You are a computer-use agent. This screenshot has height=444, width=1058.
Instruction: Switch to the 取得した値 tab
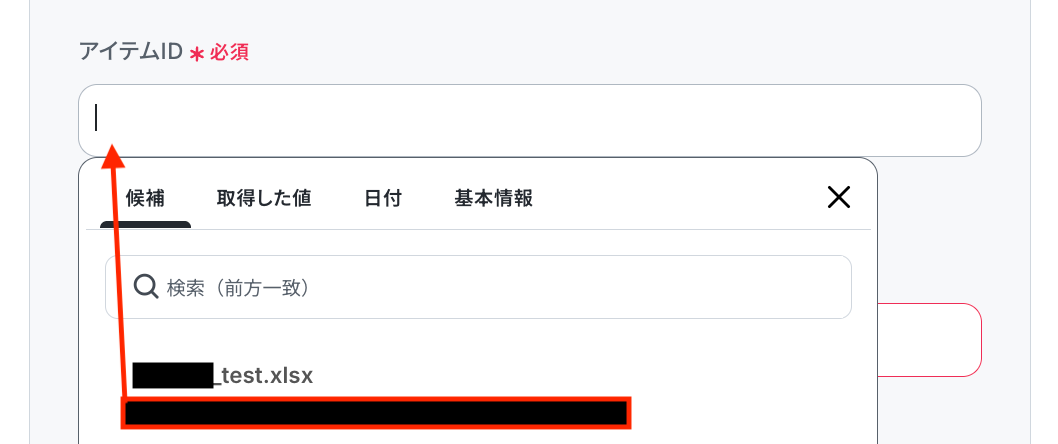[264, 198]
